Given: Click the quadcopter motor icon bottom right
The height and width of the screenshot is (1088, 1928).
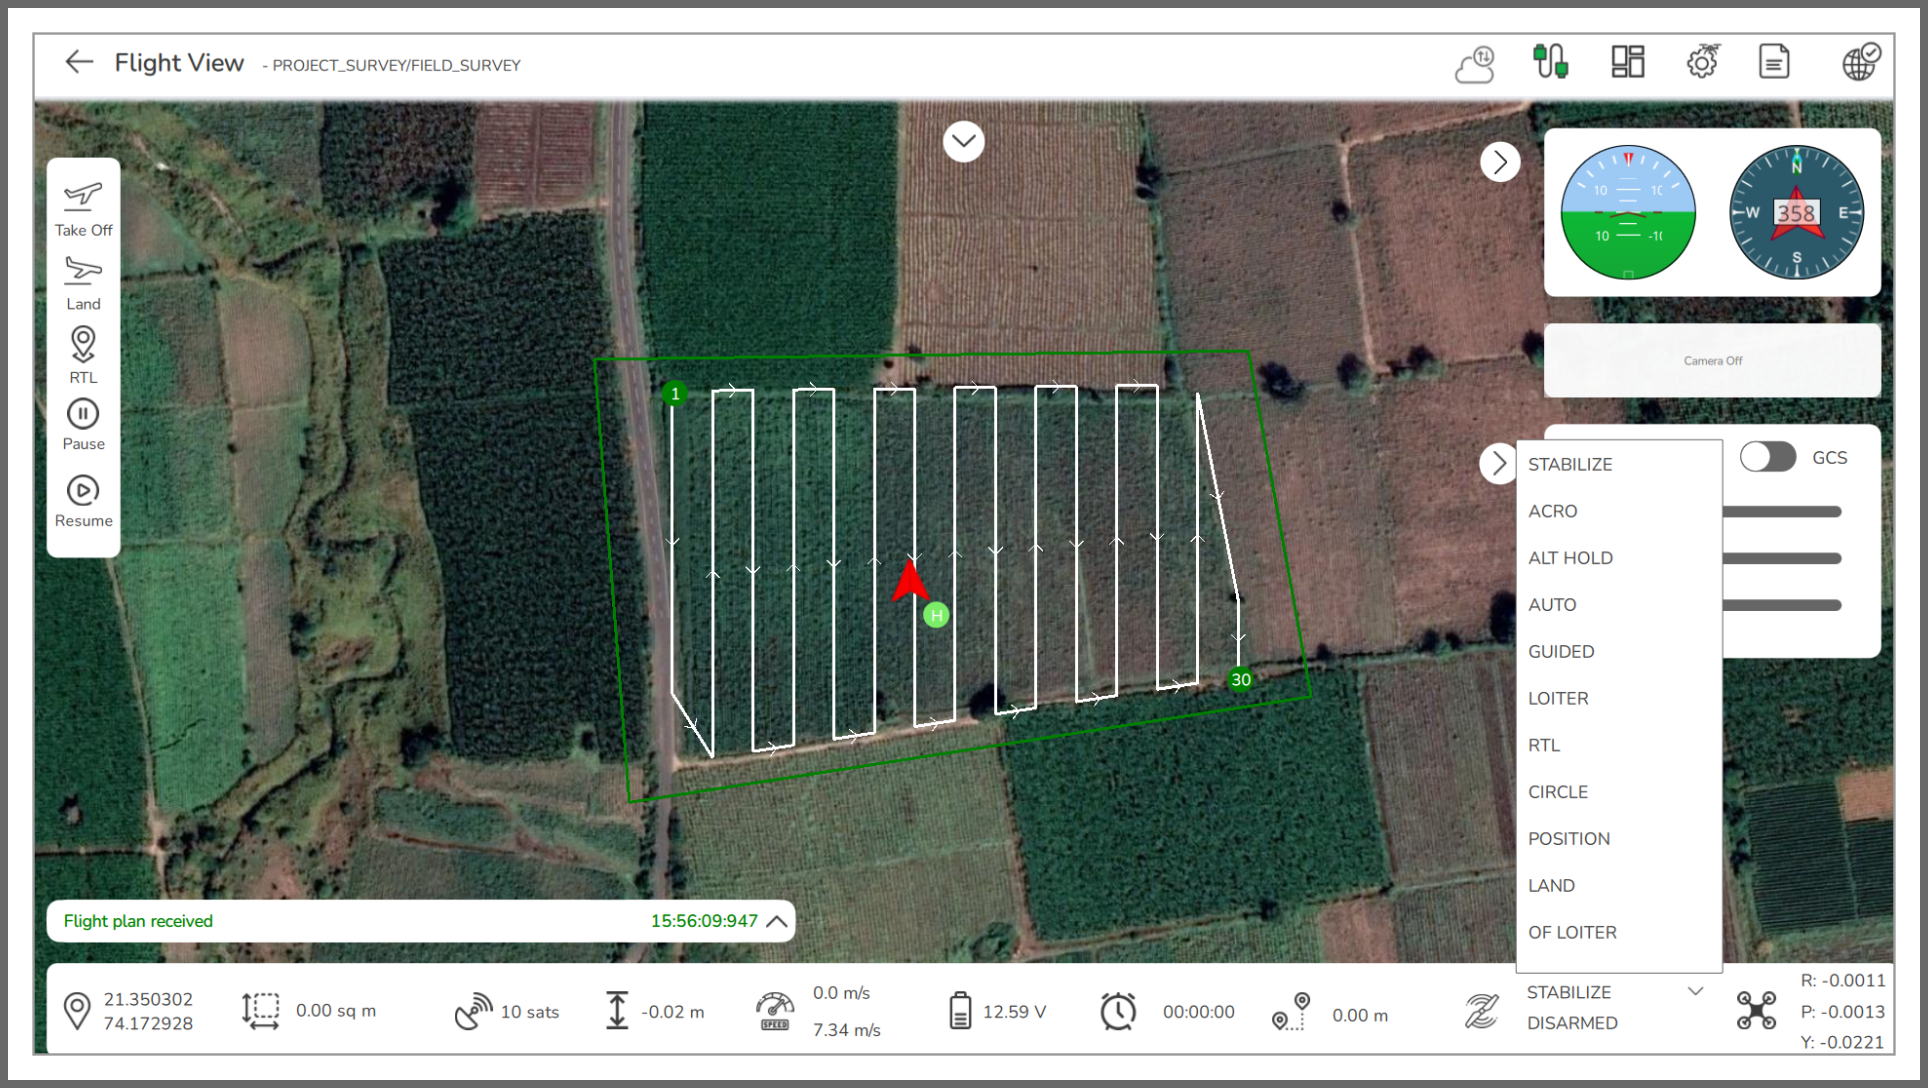Looking at the screenshot, I should (x=1756, y=1009).
